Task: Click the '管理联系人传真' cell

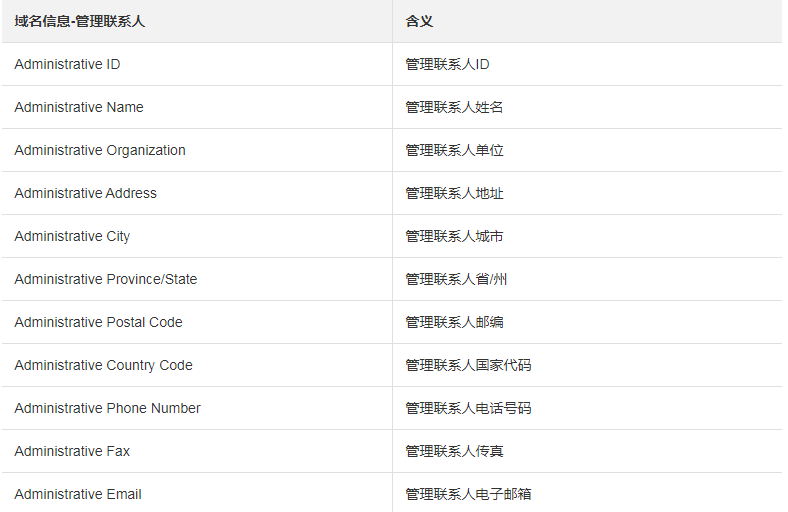Action: coord(454,451)
